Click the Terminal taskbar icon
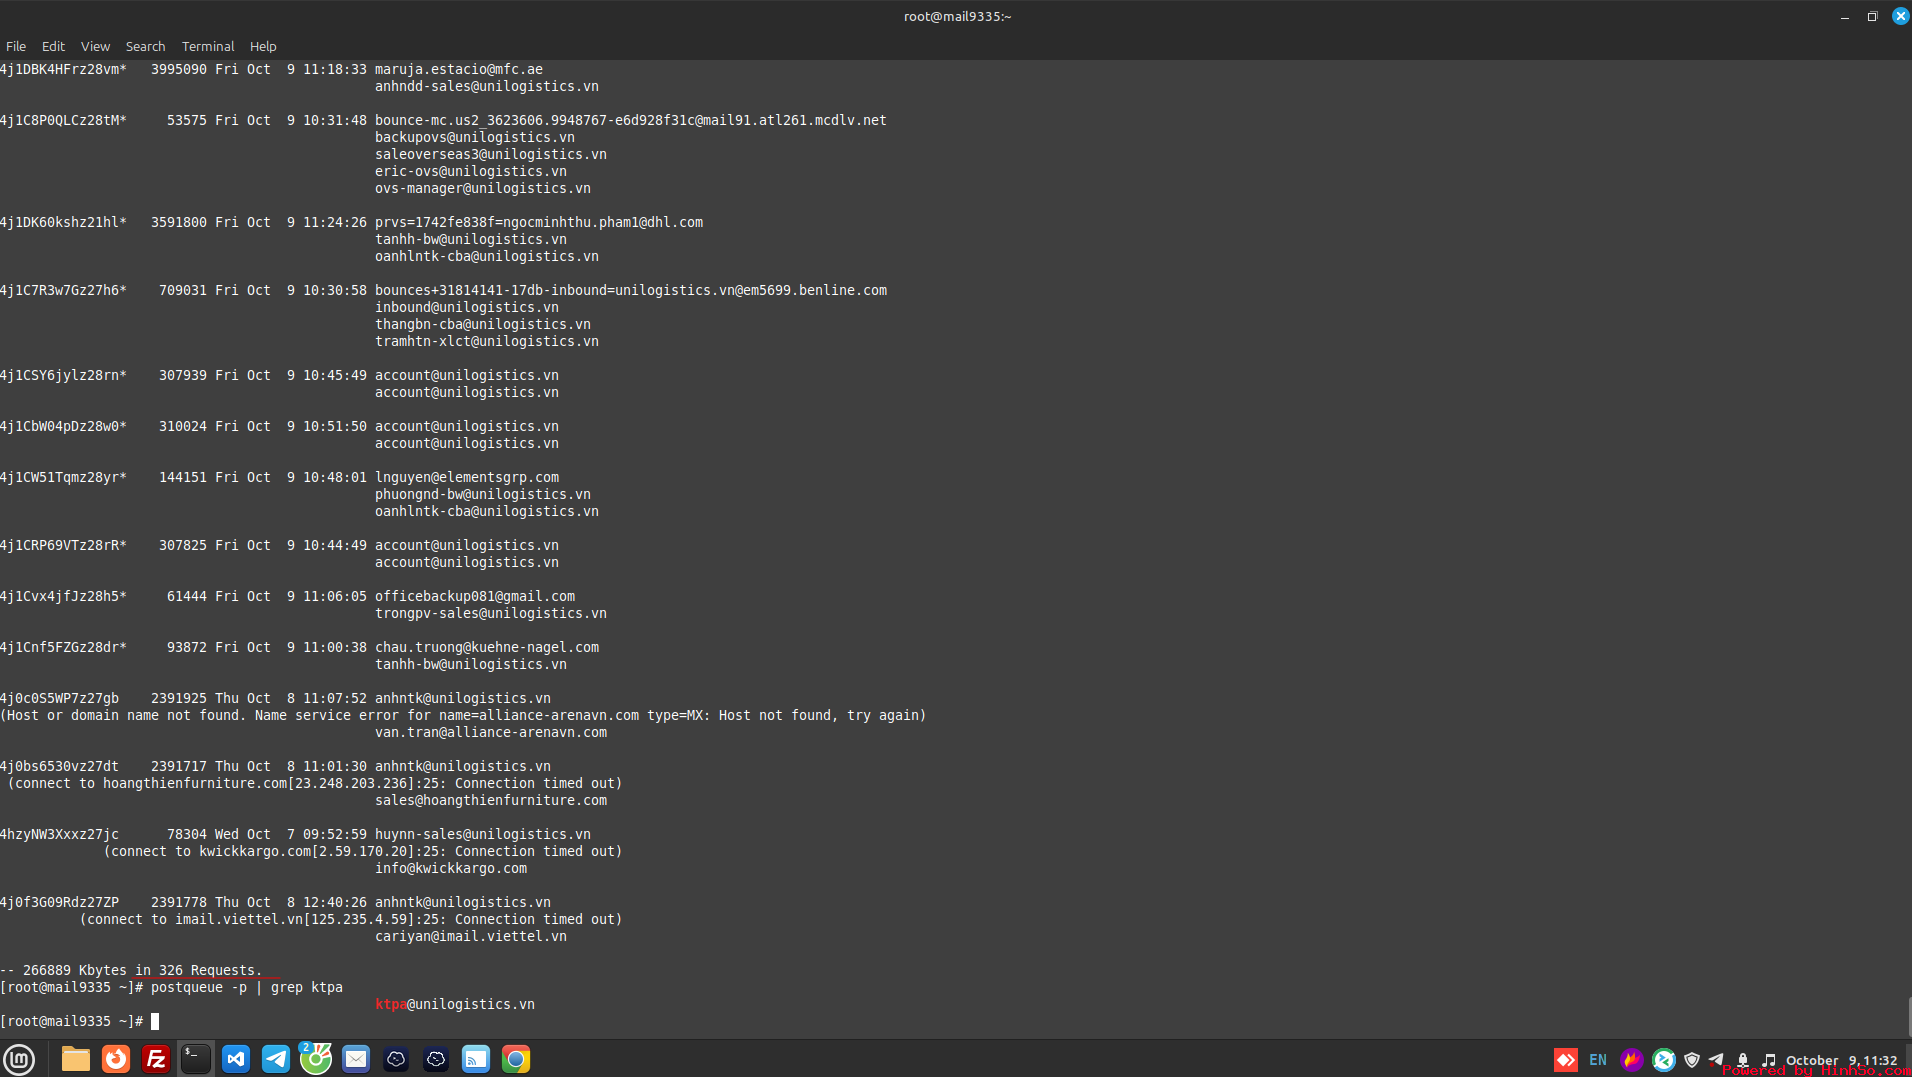 [x=196, y=1059]
